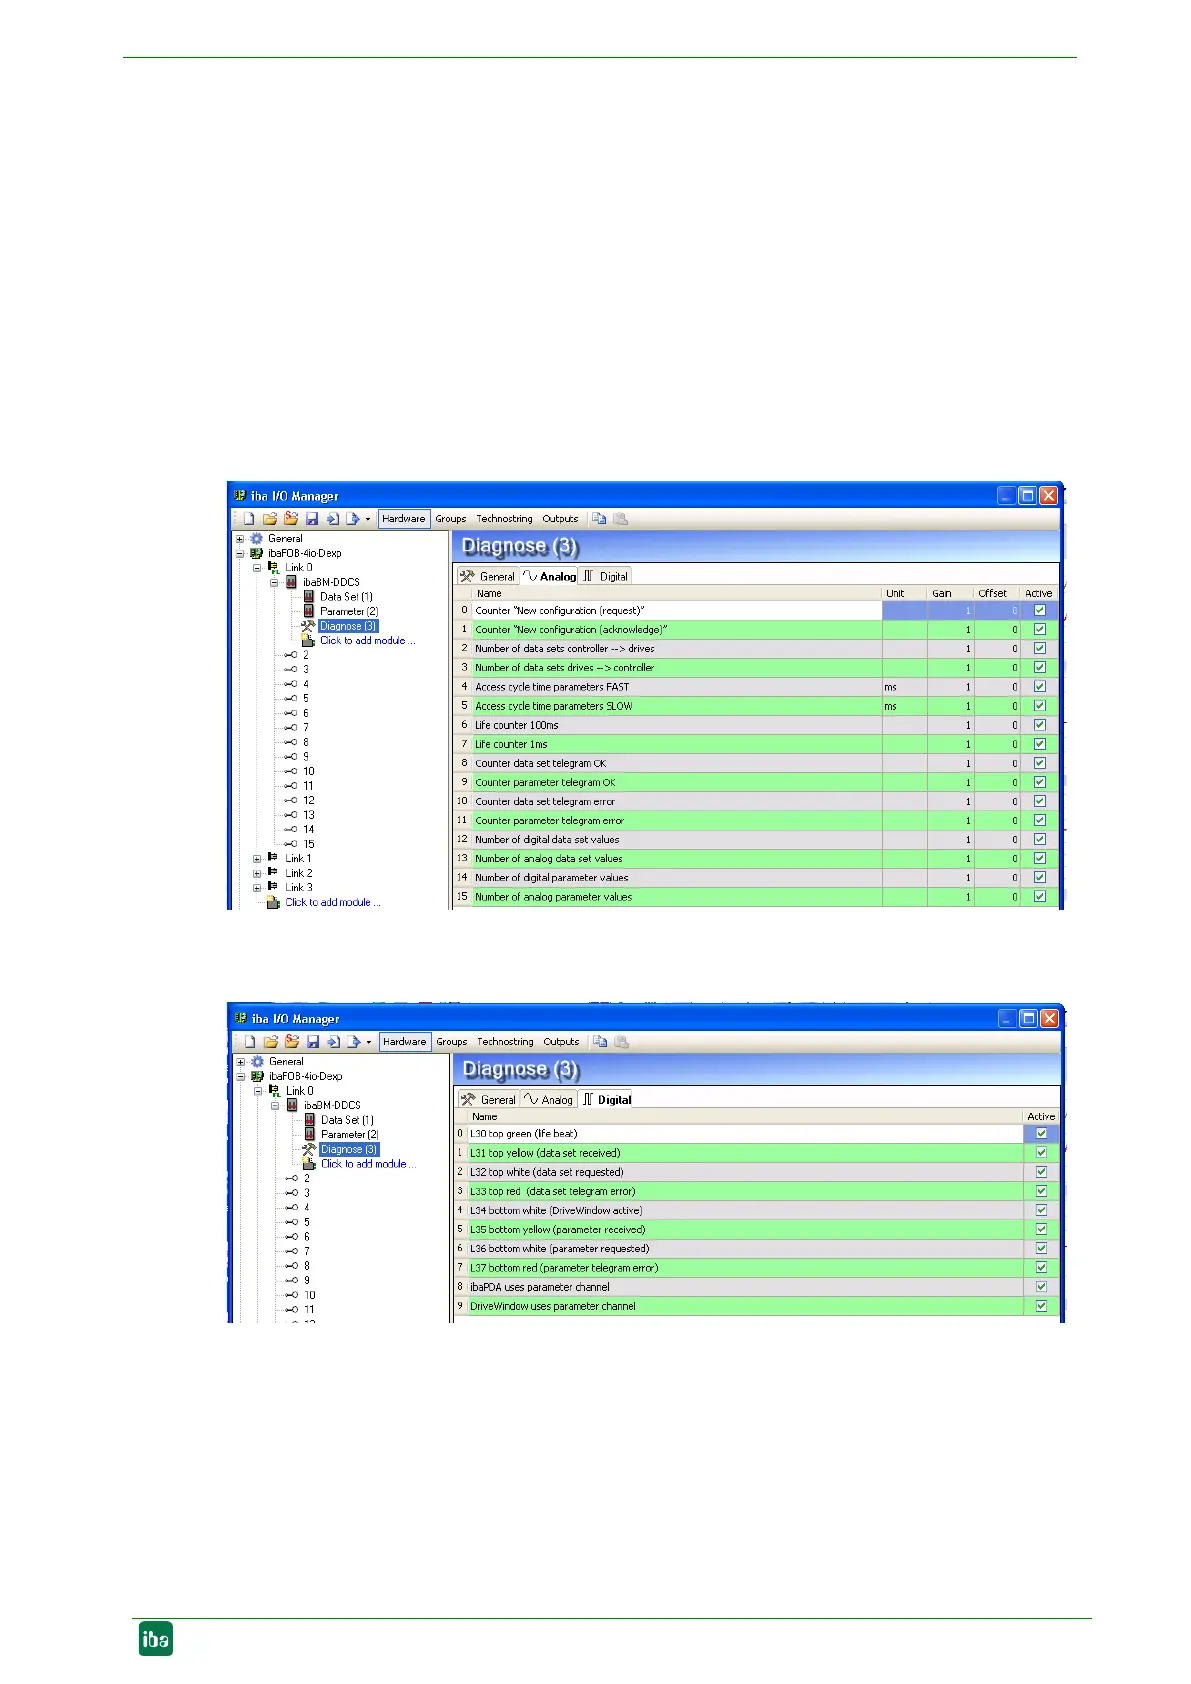Click General gear icon in Analog-tab window tree
The width and height of the screenshot is (1191, 1684).
(256, 538)
